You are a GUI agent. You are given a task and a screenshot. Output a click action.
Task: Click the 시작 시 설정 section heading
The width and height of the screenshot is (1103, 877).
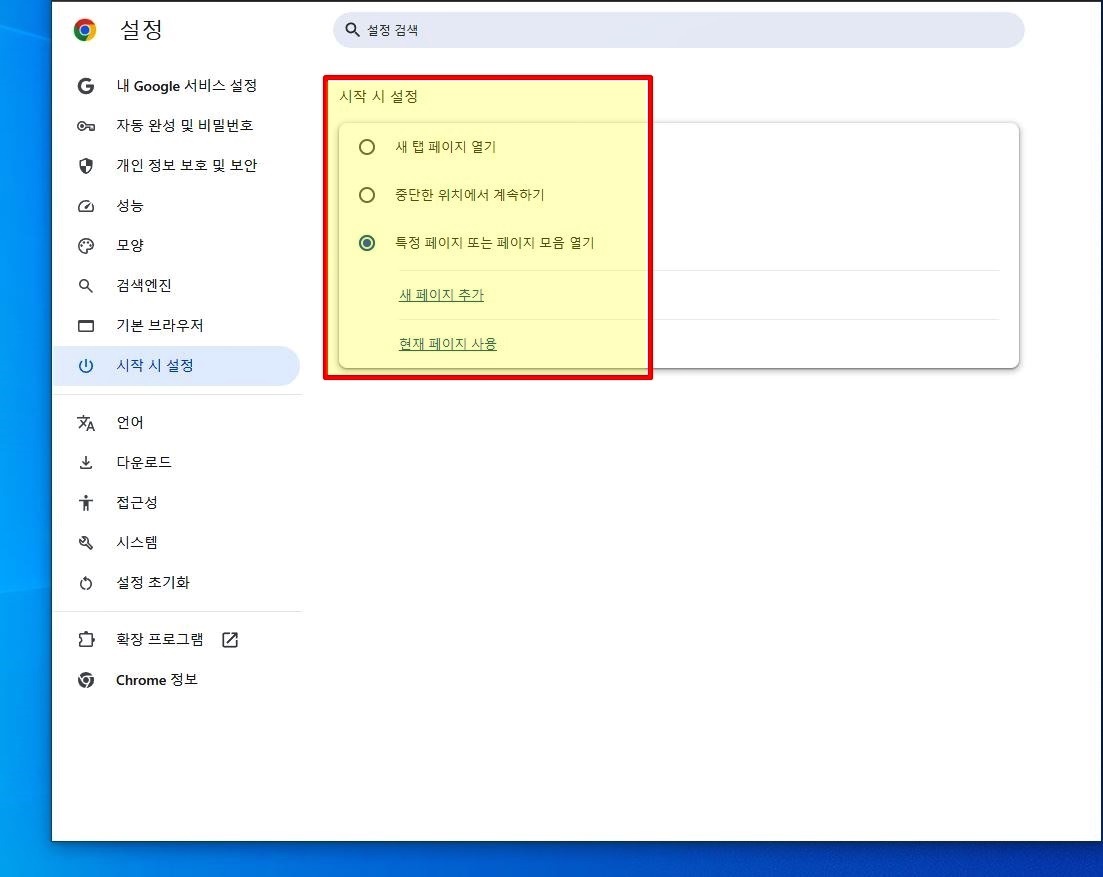[378, 96]
